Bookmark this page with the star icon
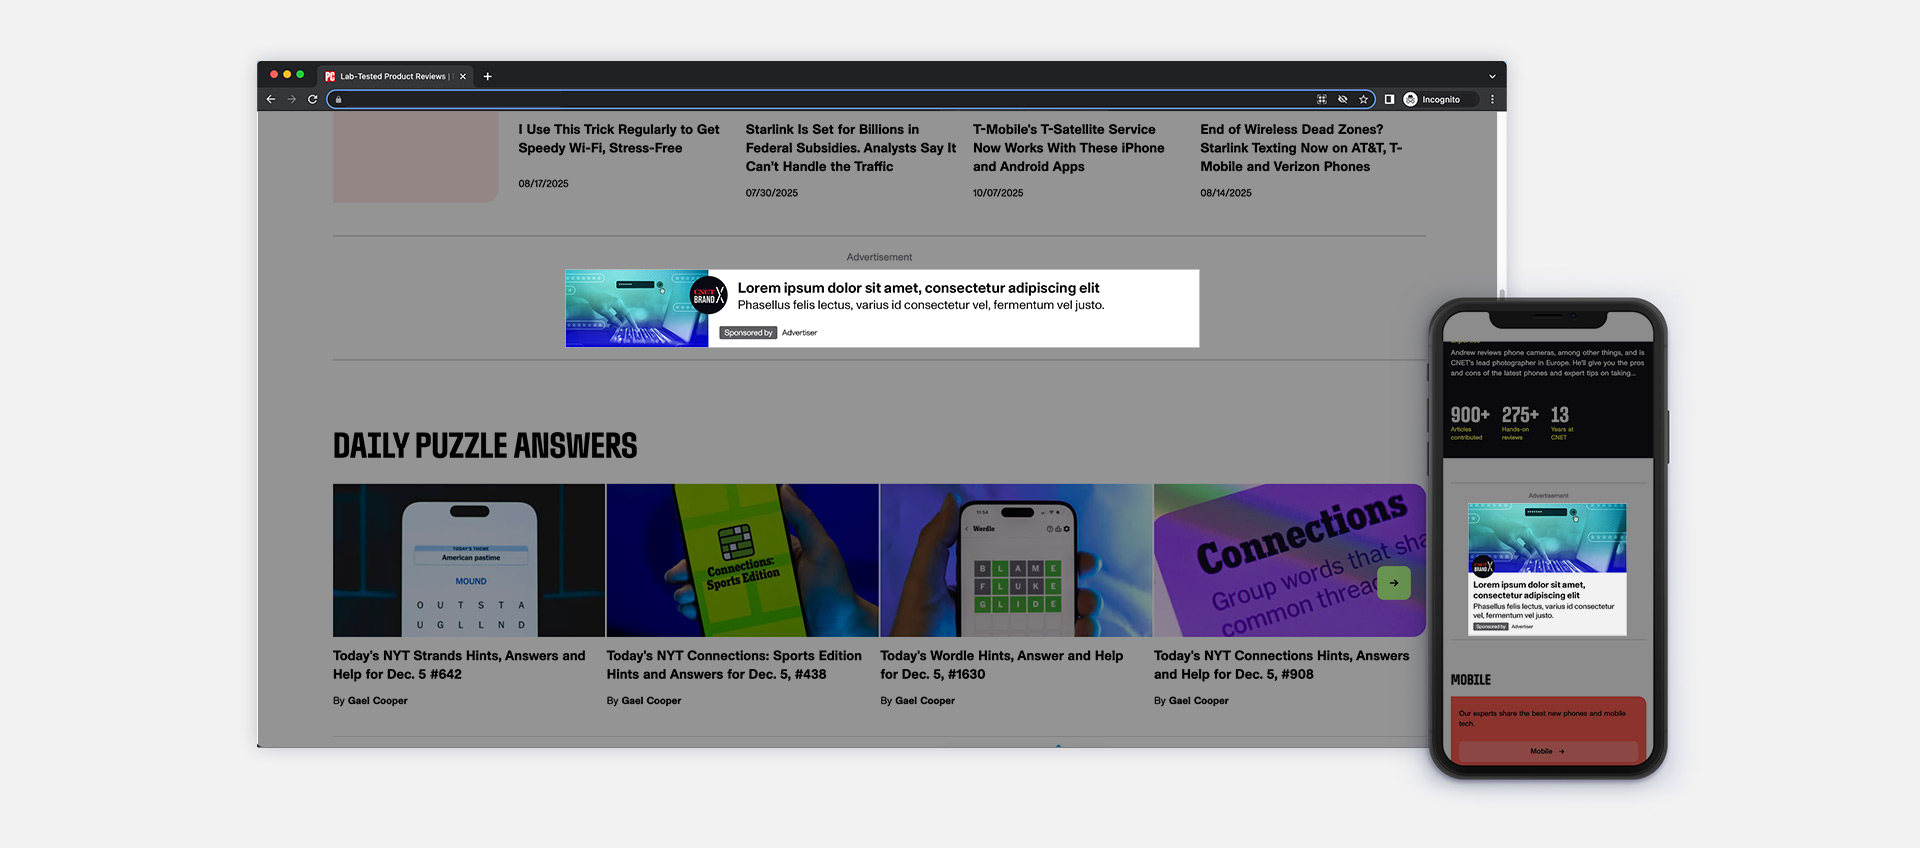The height and width of the screenshot is (848, 1920). point(1363,100)
